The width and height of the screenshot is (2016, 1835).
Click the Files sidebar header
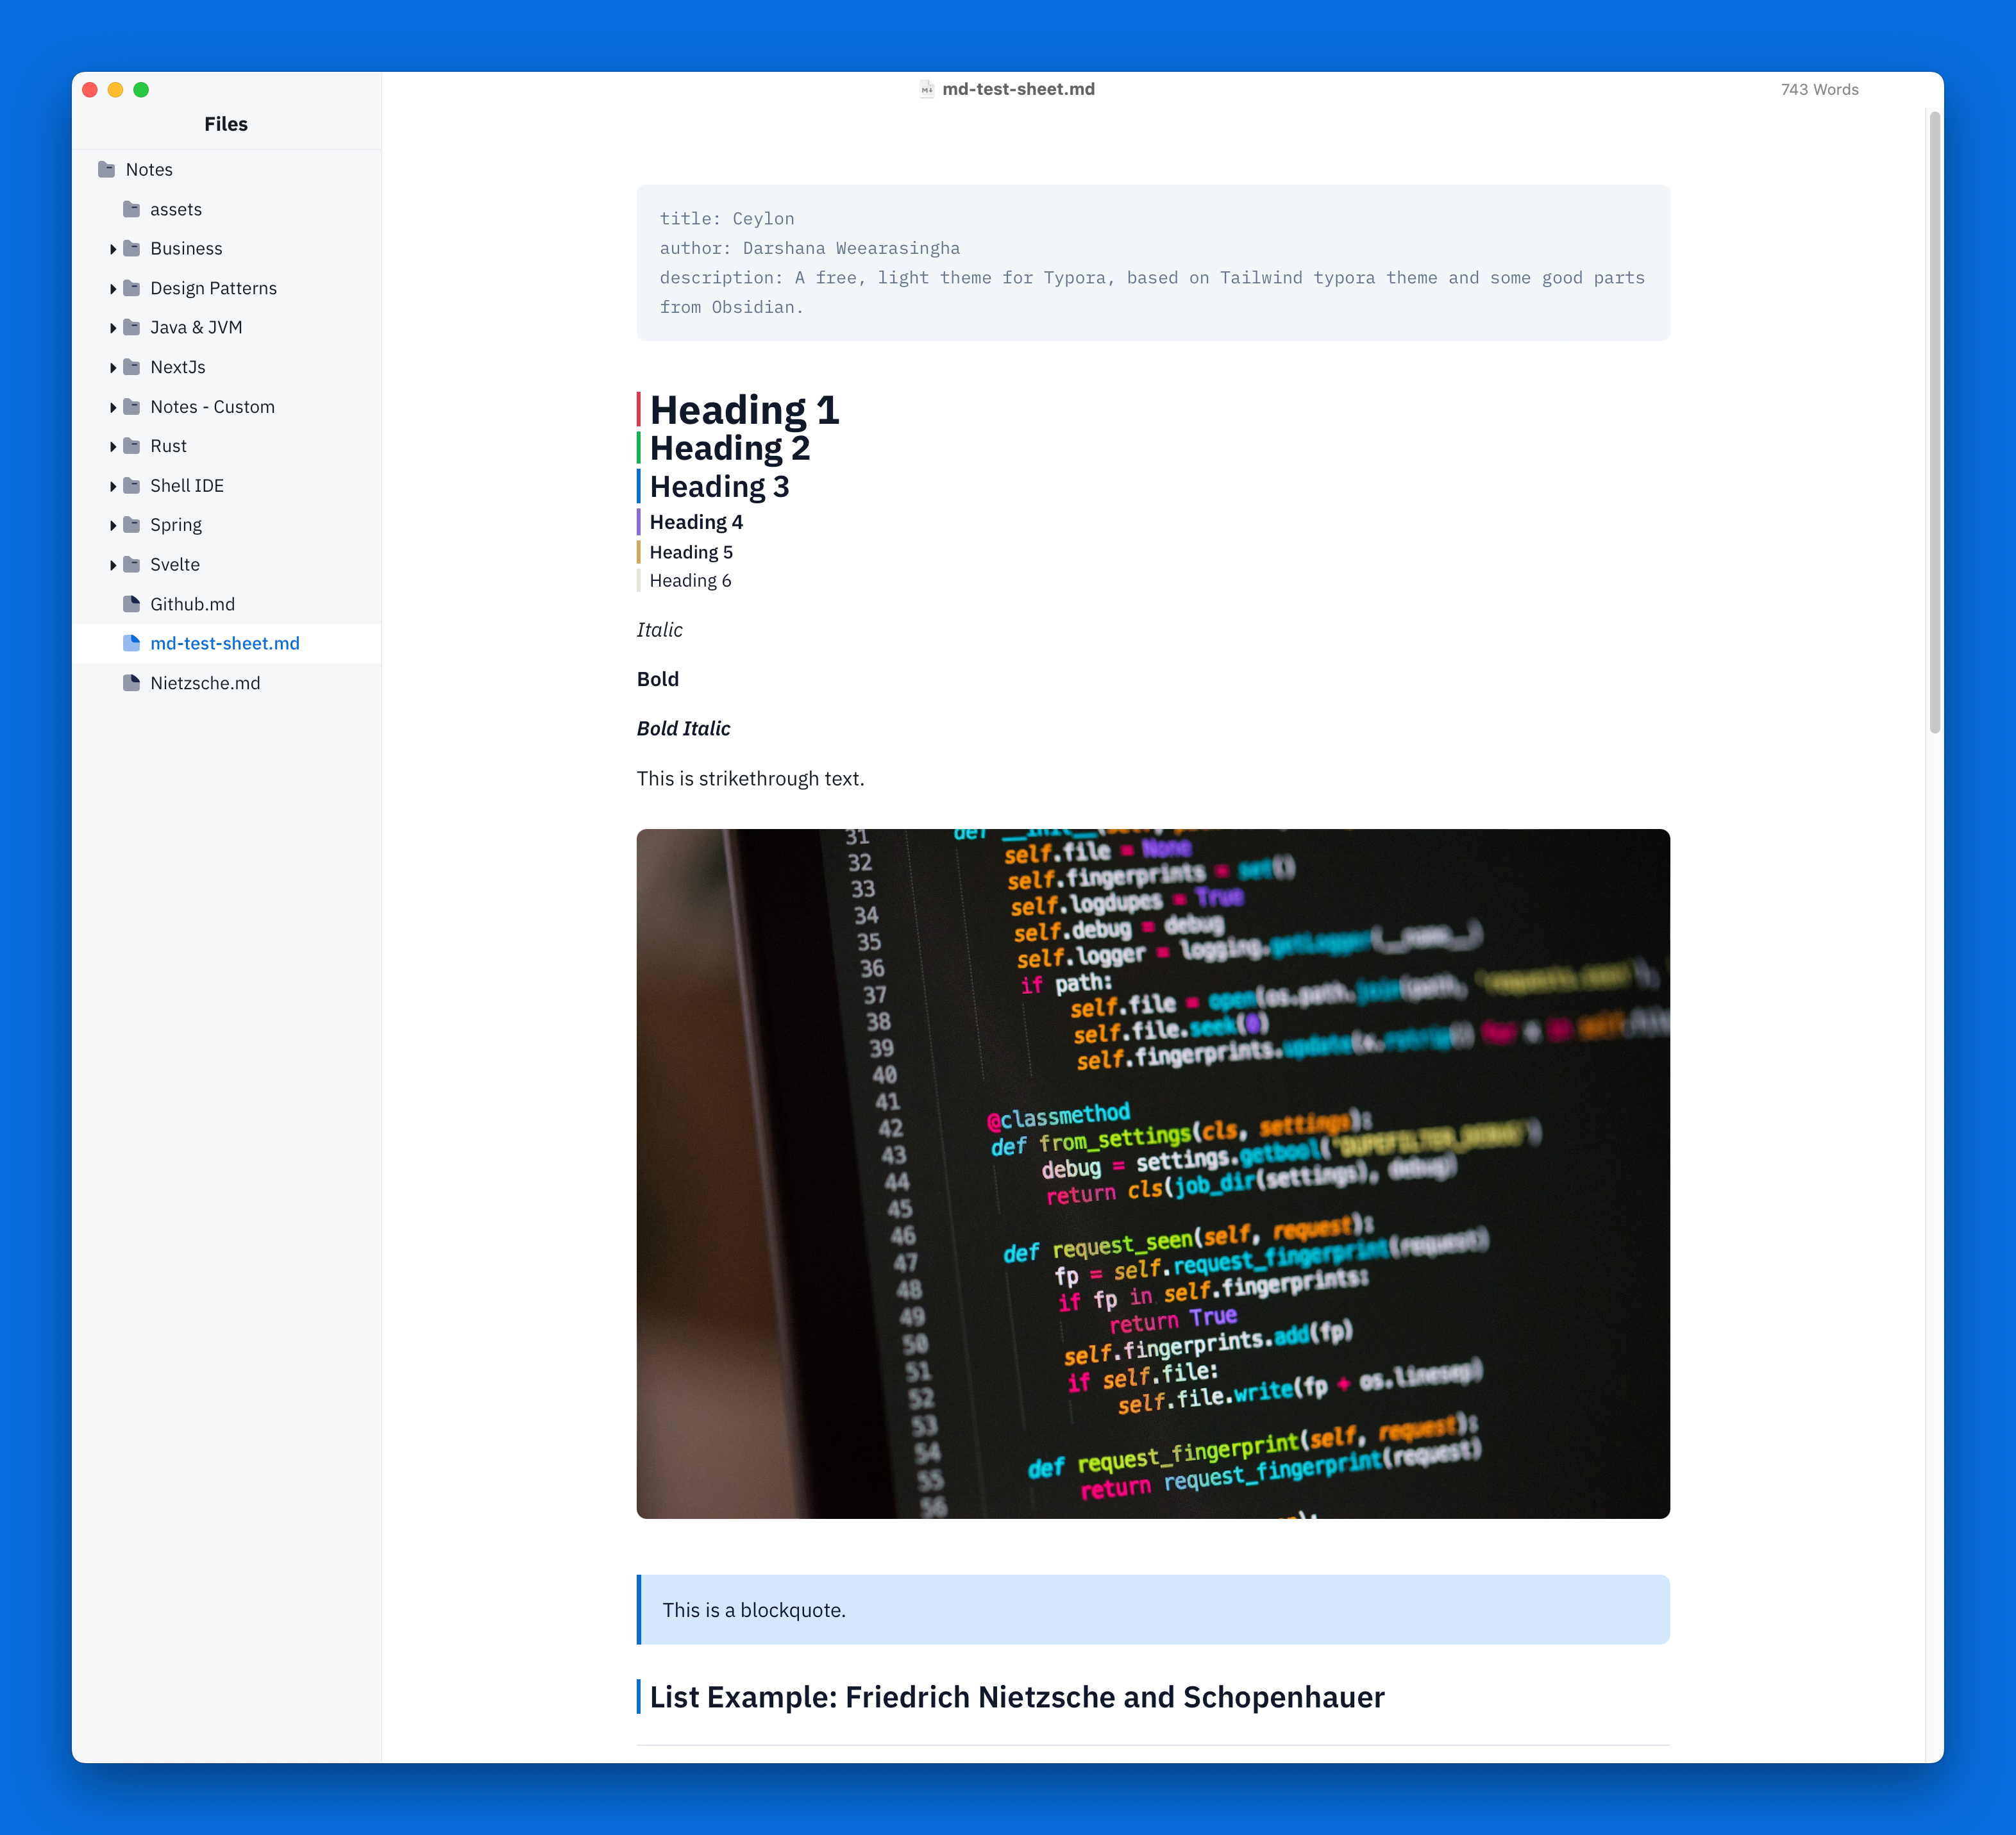(x=226, y=124)
